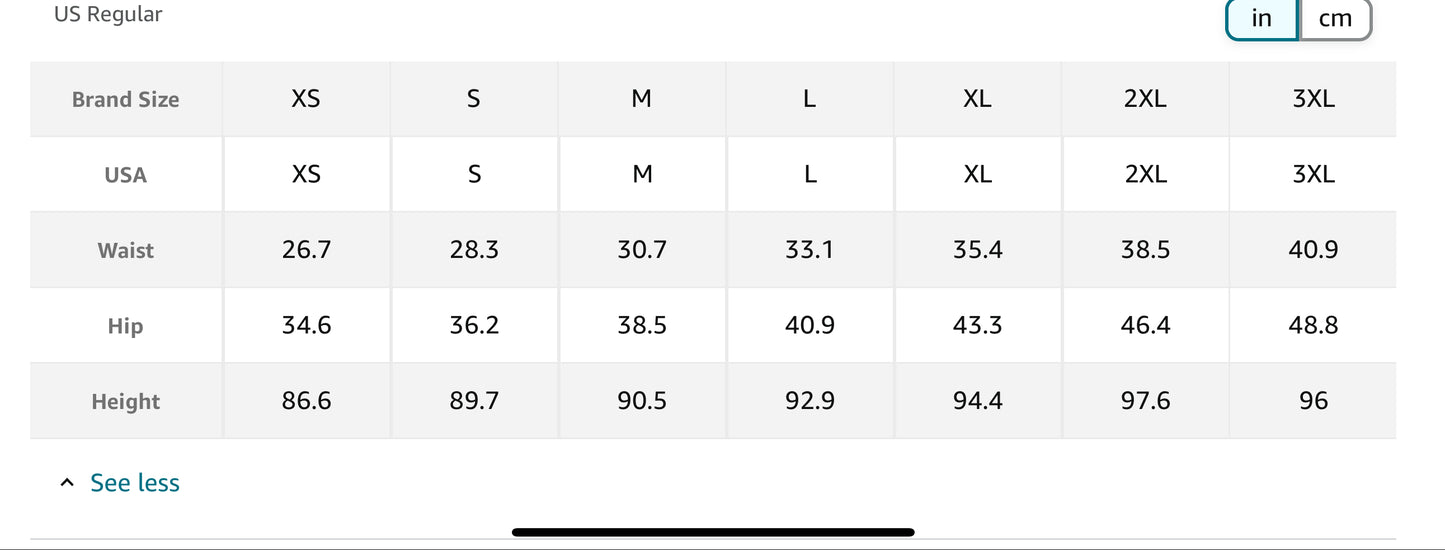Click the height value 96
1445x550 pixels.
click(x=1313, y=401)
